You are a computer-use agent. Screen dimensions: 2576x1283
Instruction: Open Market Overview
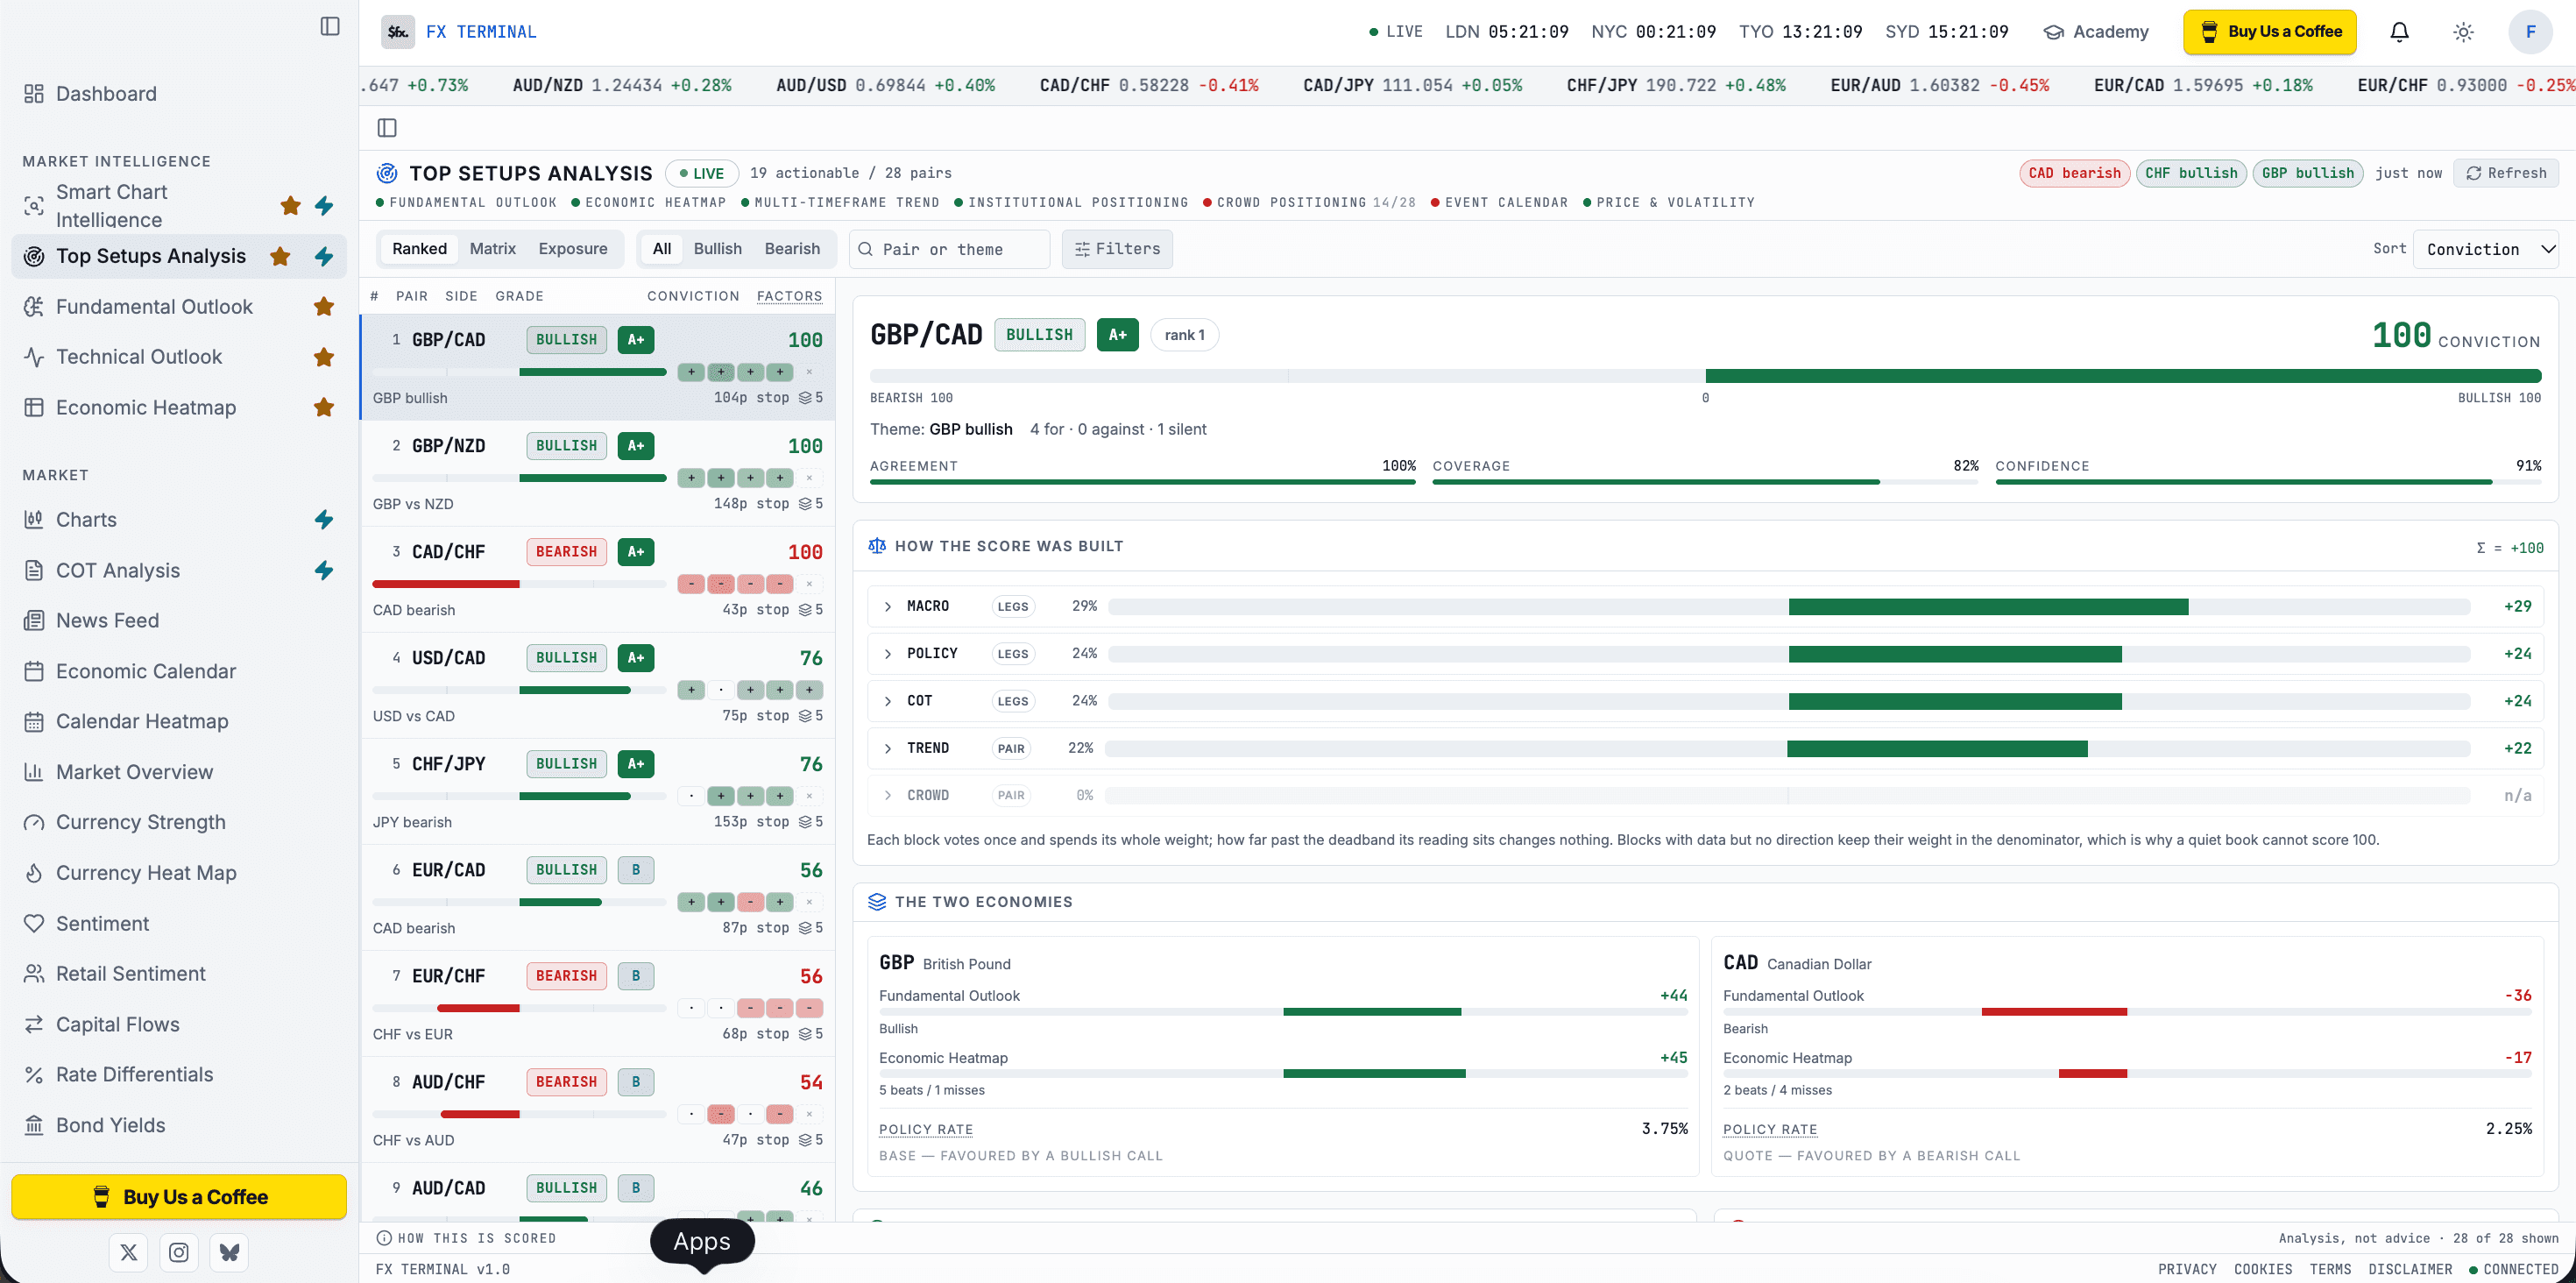coord(134,772)
